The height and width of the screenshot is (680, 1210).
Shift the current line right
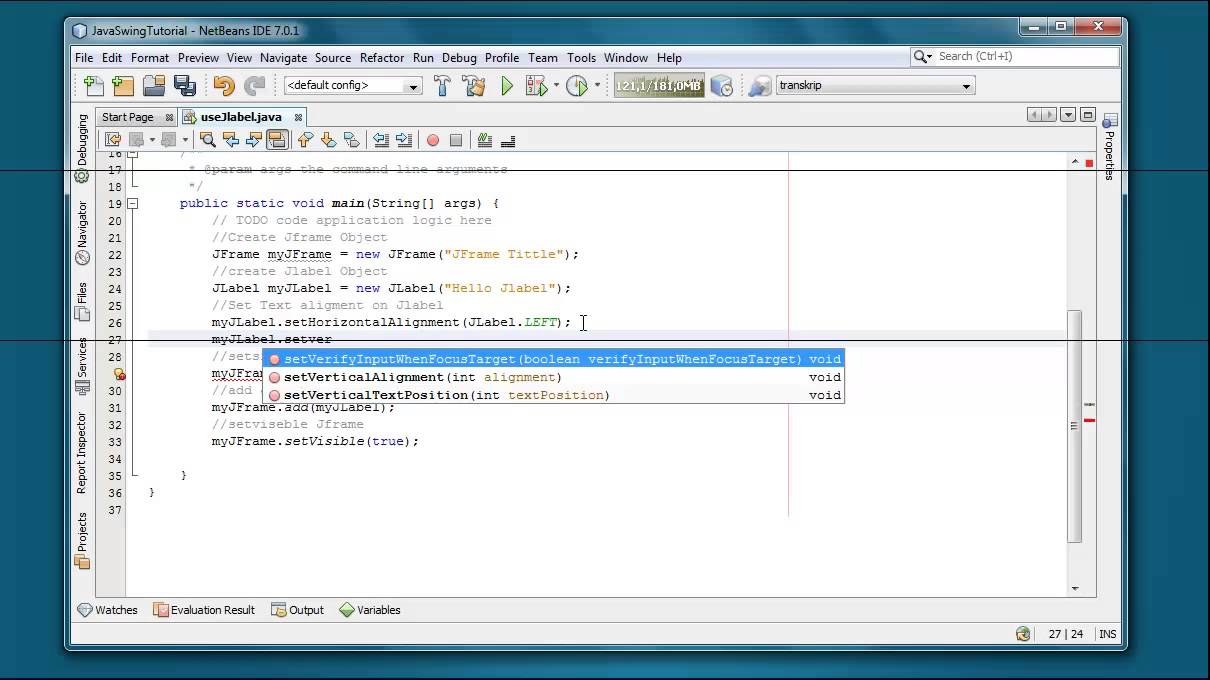[404, 140]
